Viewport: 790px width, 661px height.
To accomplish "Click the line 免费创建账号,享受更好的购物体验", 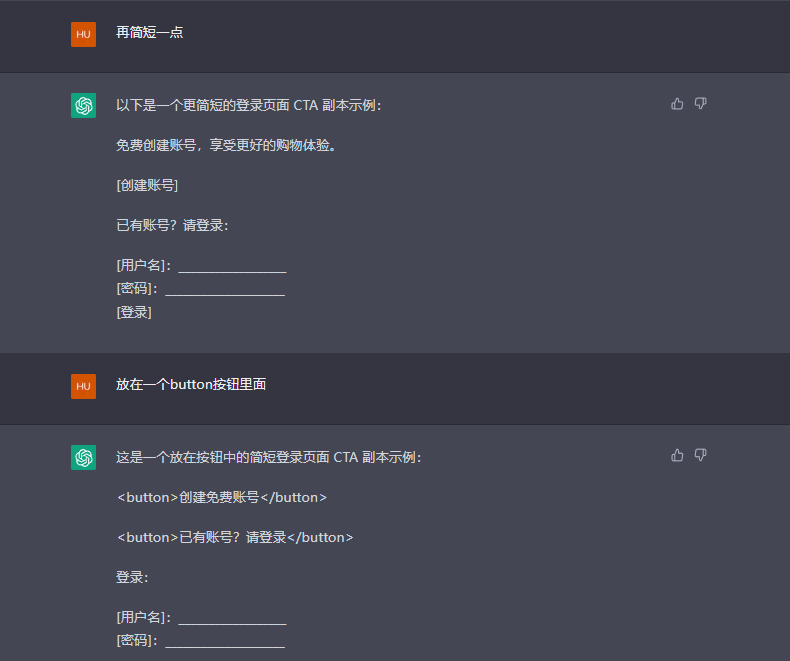I will click(x=226, y=145).
